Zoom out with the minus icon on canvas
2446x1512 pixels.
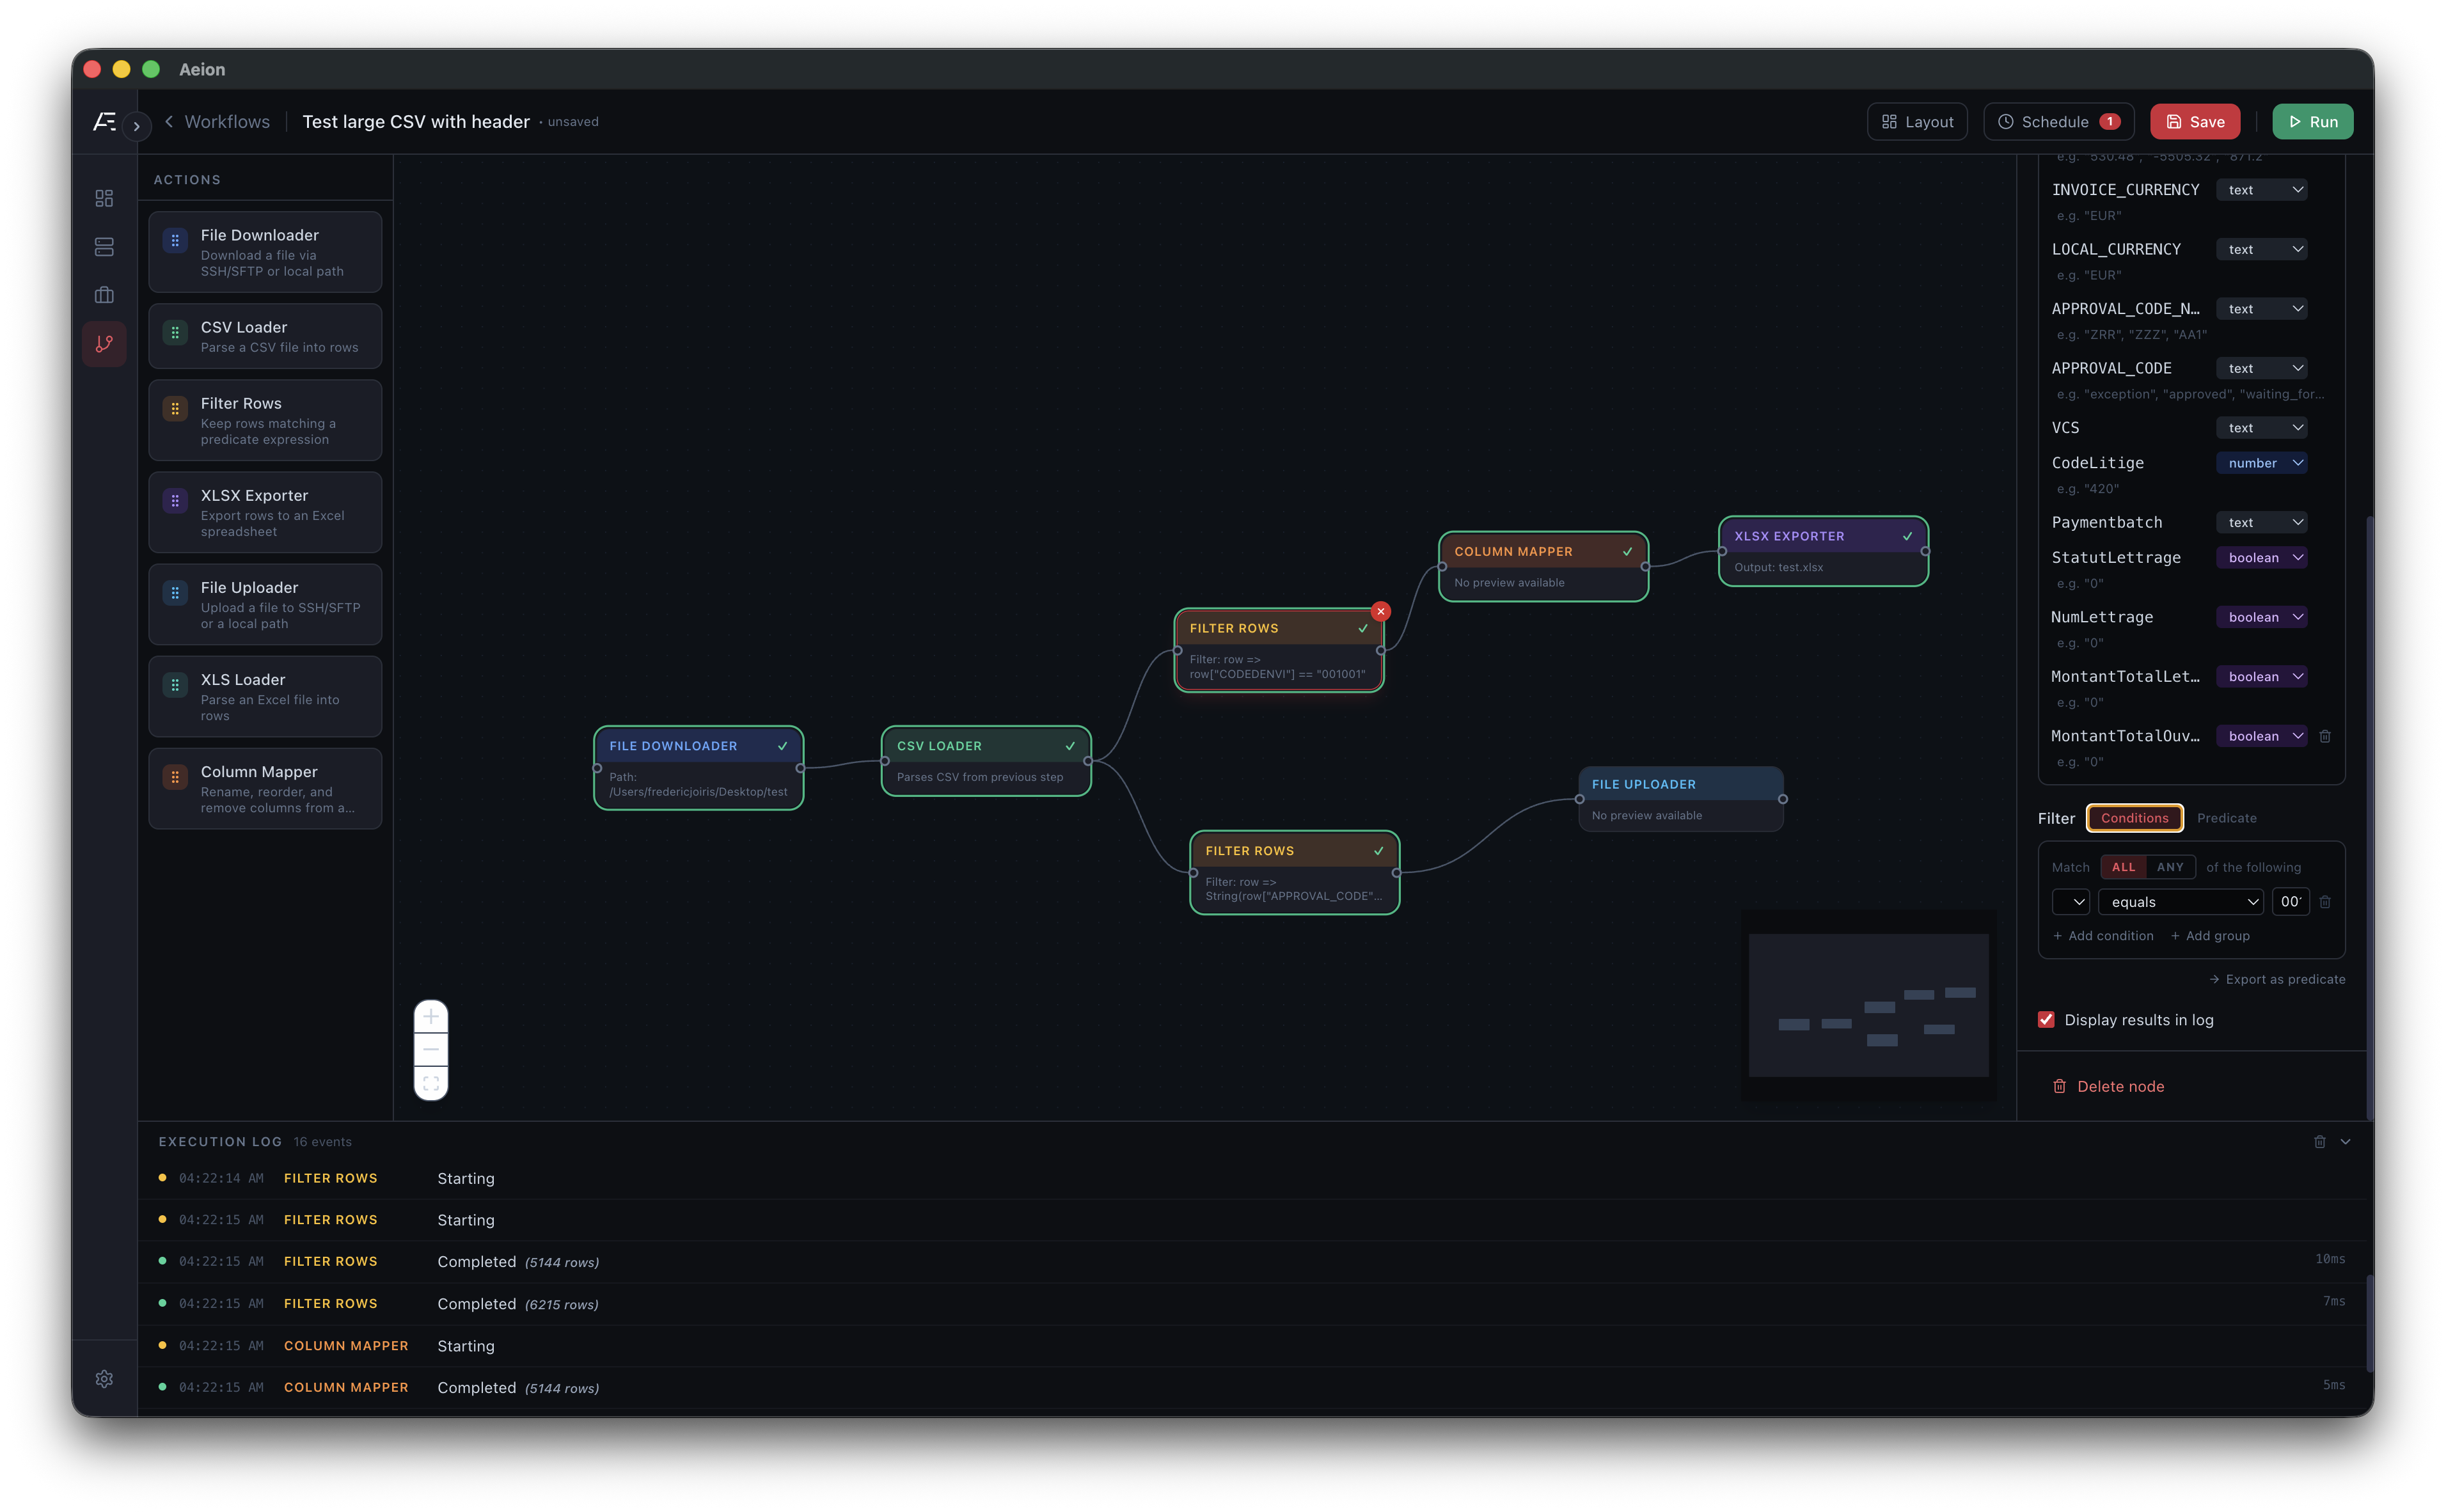click(430, 1049)
